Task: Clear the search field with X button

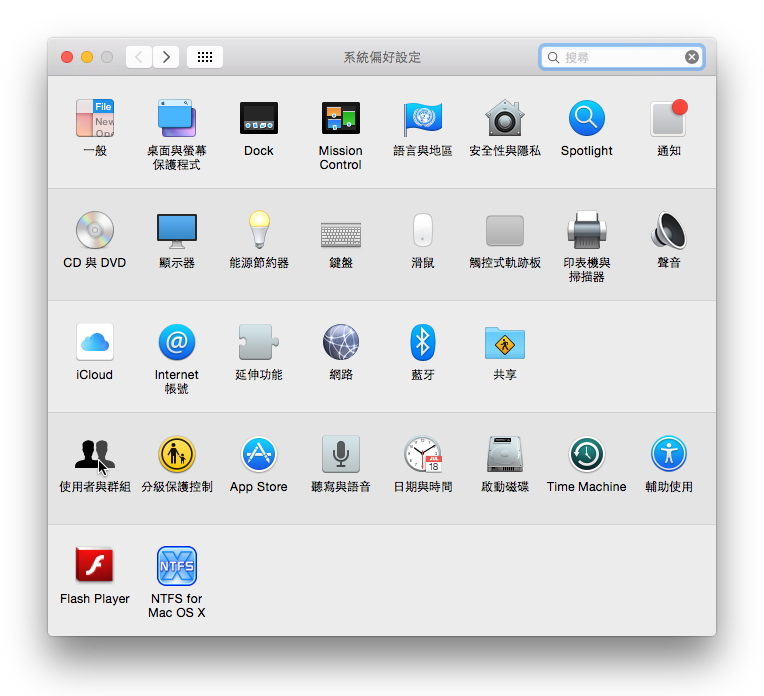Action: [x=691, y=57]
